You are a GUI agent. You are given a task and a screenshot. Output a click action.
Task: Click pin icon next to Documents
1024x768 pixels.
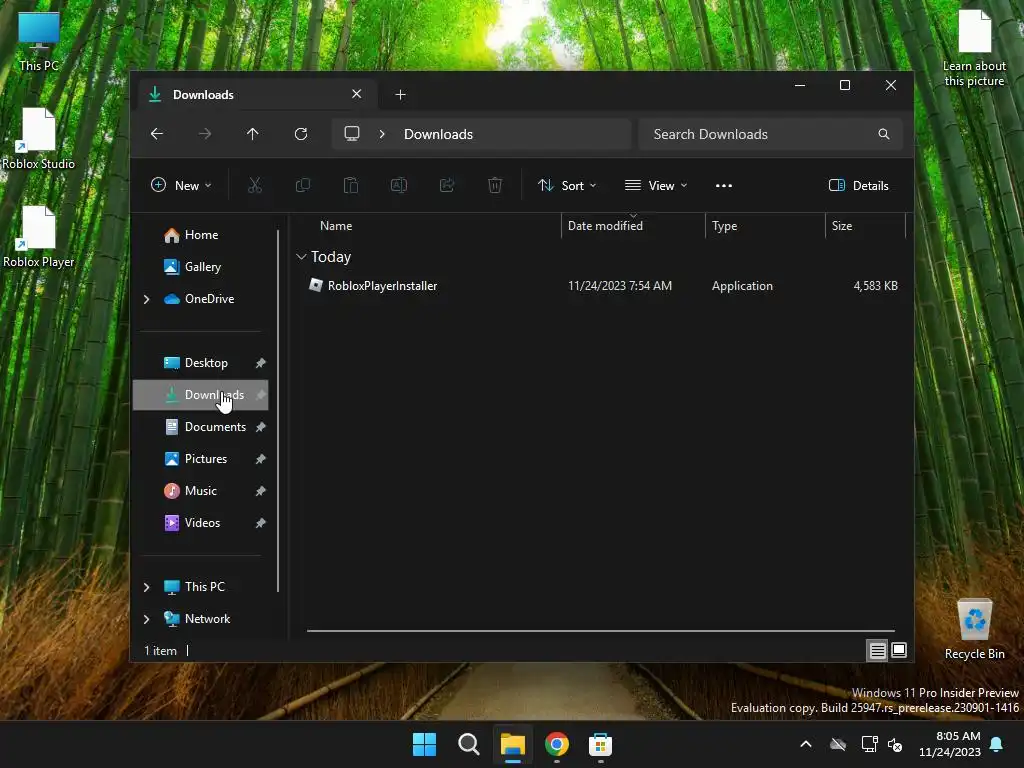261,427
